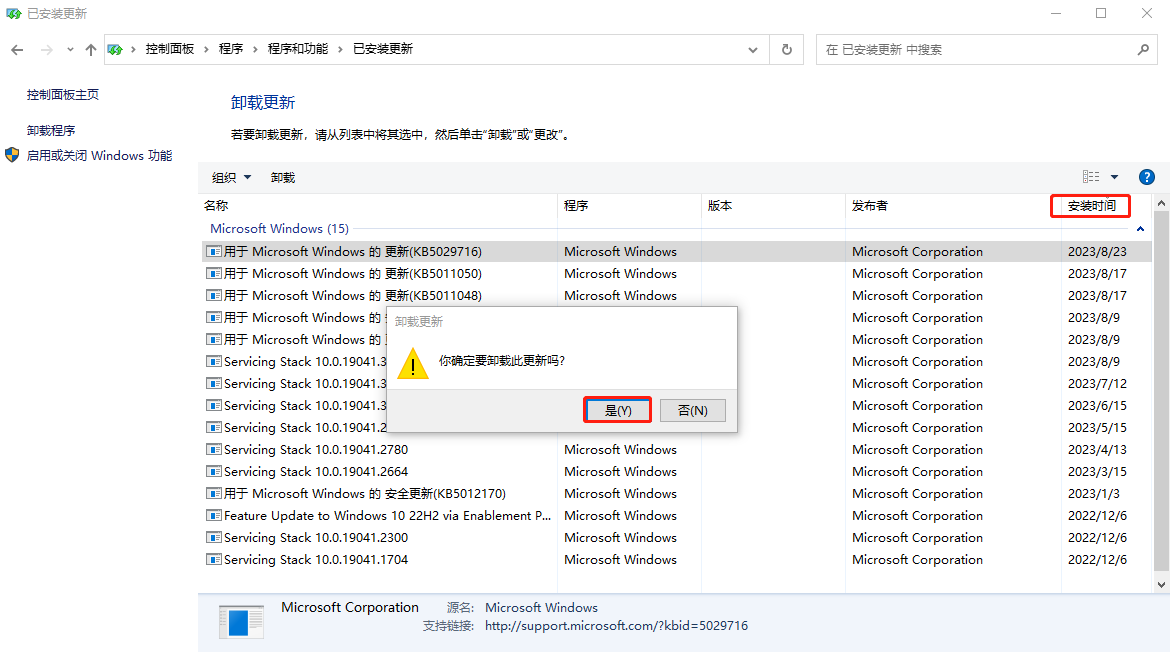The height and width of the screenshot is (652, 1170).
Task: Click the blue Help question mark icon
Action: [x=1147, y=177]
